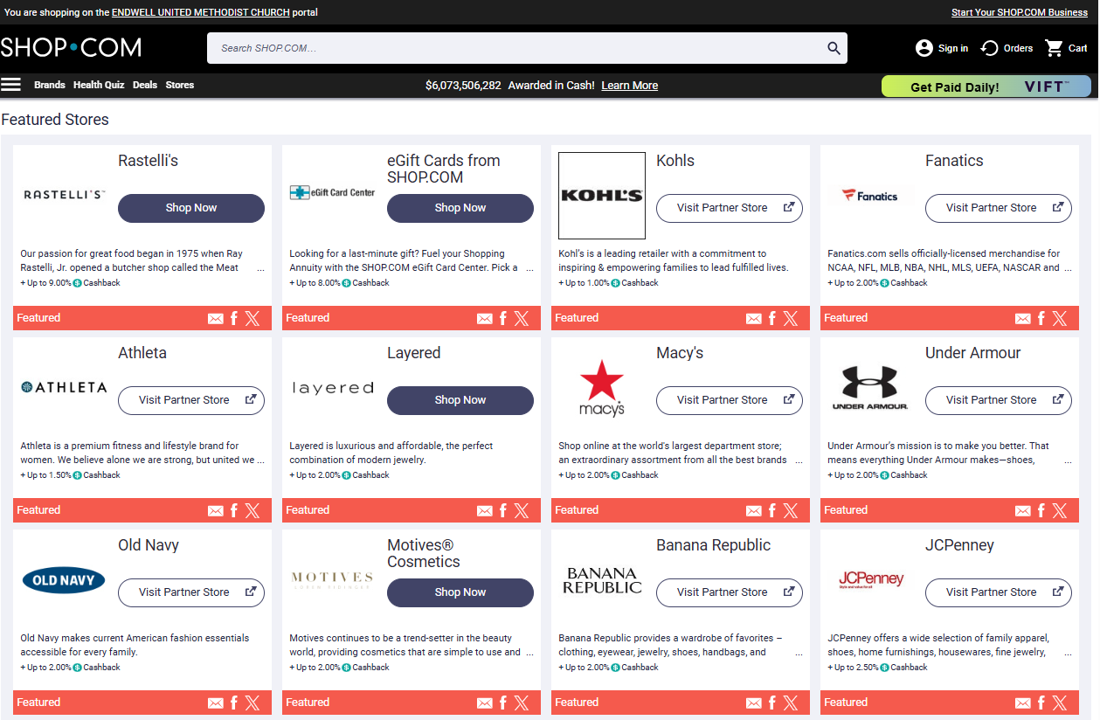1100x720 pixels.
Task: Open Start Your SHOP.COM Business link
Action: (x=1019, y=13)
